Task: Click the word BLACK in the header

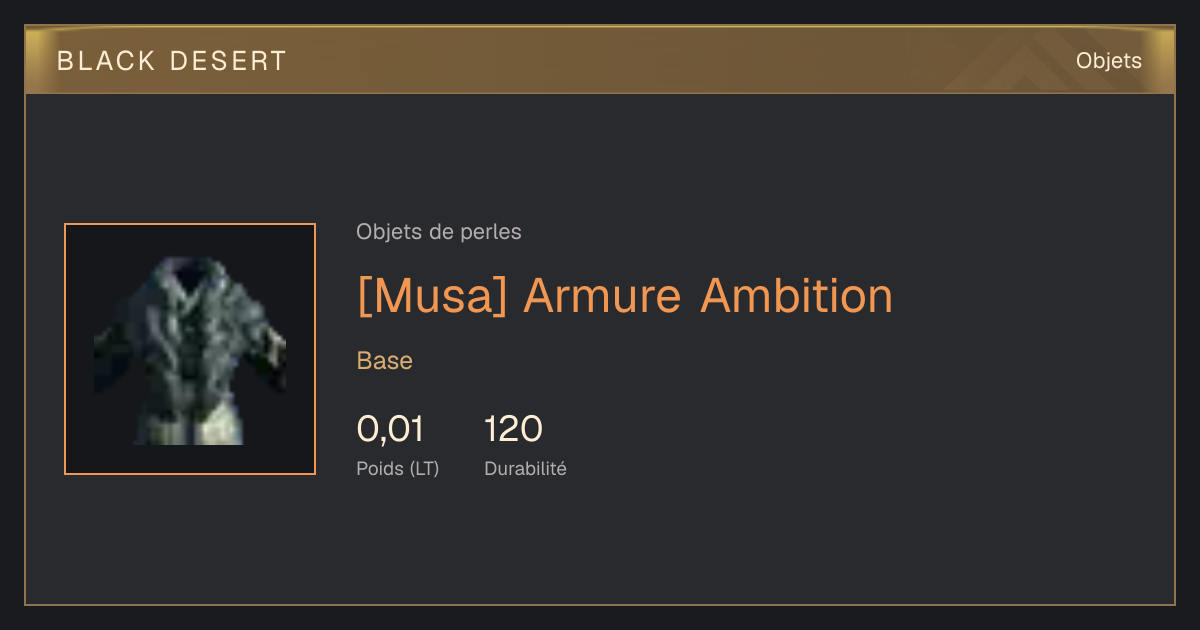Action: pyautogui.click(x=107, y=61)
